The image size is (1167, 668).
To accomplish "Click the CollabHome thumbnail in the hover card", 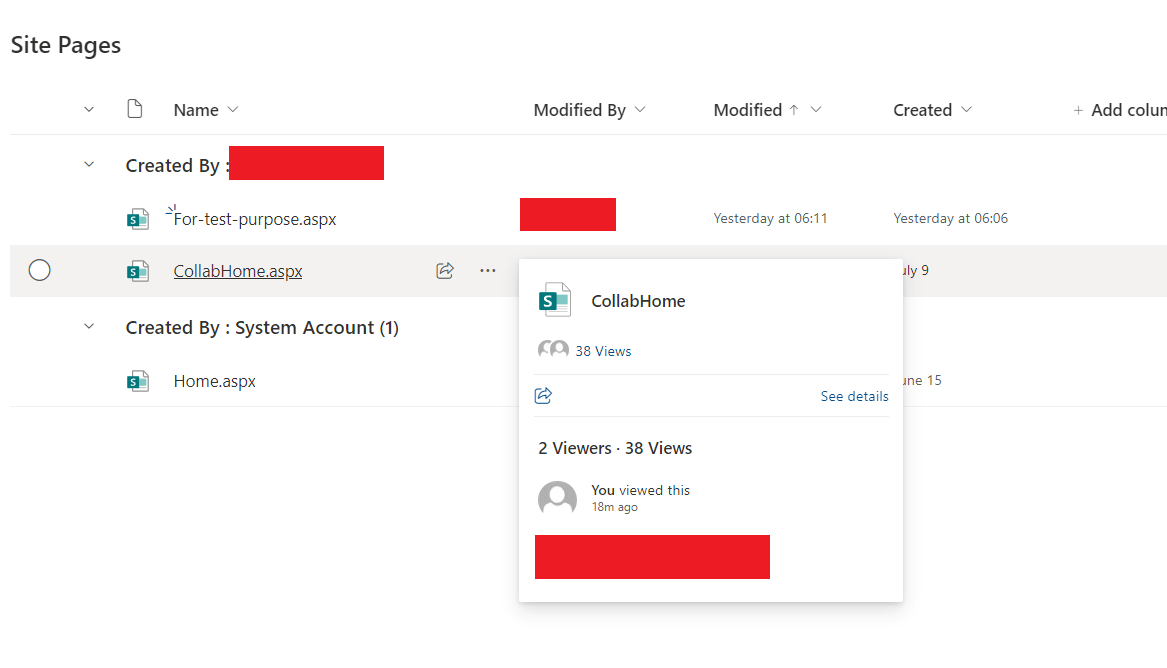I will pyautogui.click(x=554, y=299).
